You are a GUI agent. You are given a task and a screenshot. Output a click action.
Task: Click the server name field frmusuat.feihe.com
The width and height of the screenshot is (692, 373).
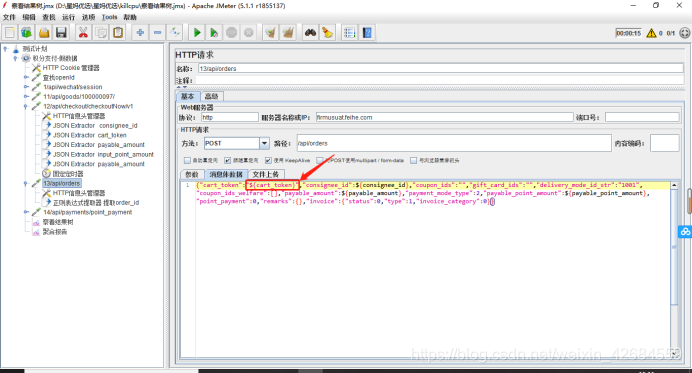point(444,117)
